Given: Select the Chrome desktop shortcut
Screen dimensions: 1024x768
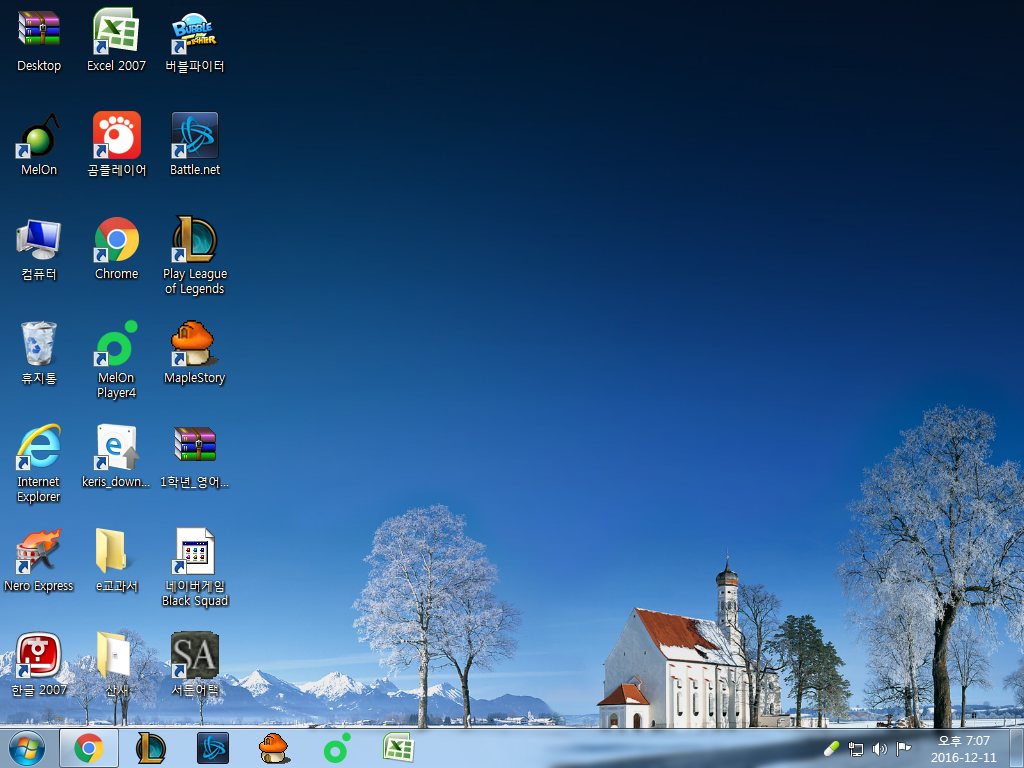Looking at the screenshot, I should tap(116, 239).
